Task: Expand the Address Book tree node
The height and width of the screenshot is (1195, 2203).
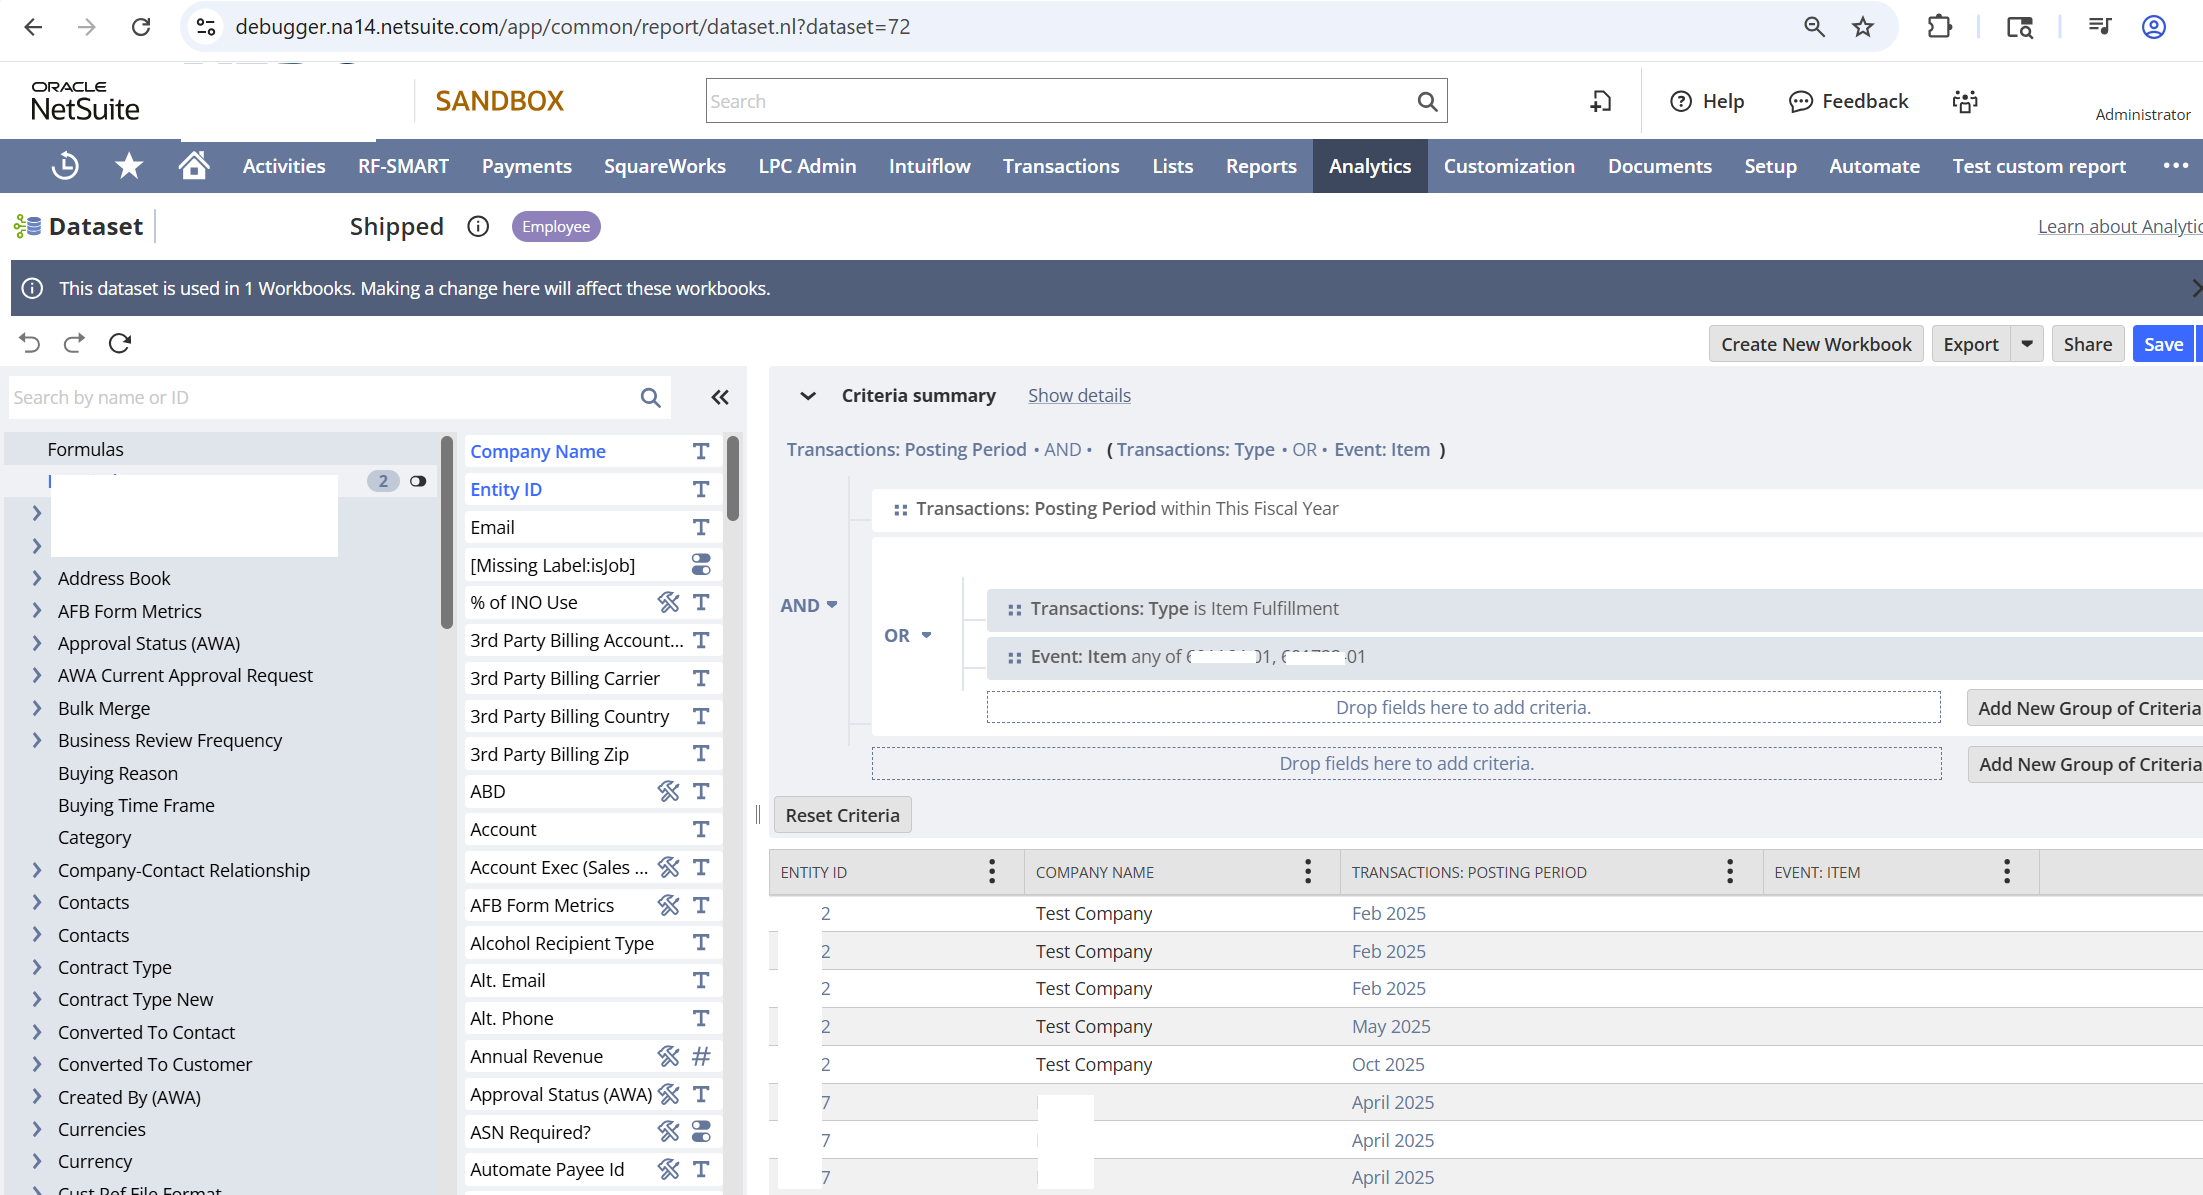Action: click(x=37, y=578)
